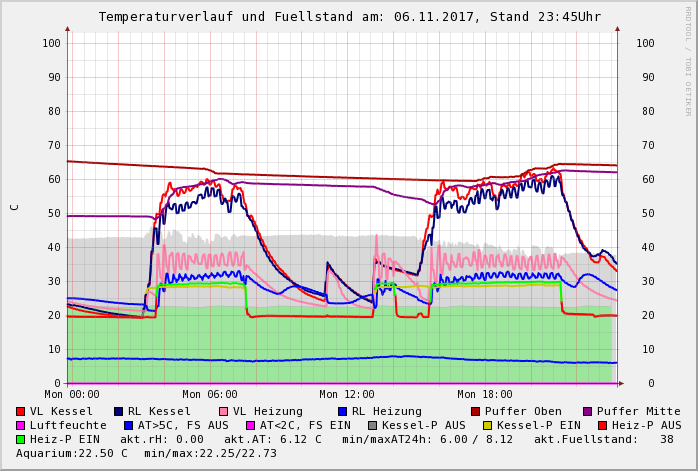
Task: Select the gray Kessel-P AUS swatch
Action: pyautogui.click(x=373, y=425)
